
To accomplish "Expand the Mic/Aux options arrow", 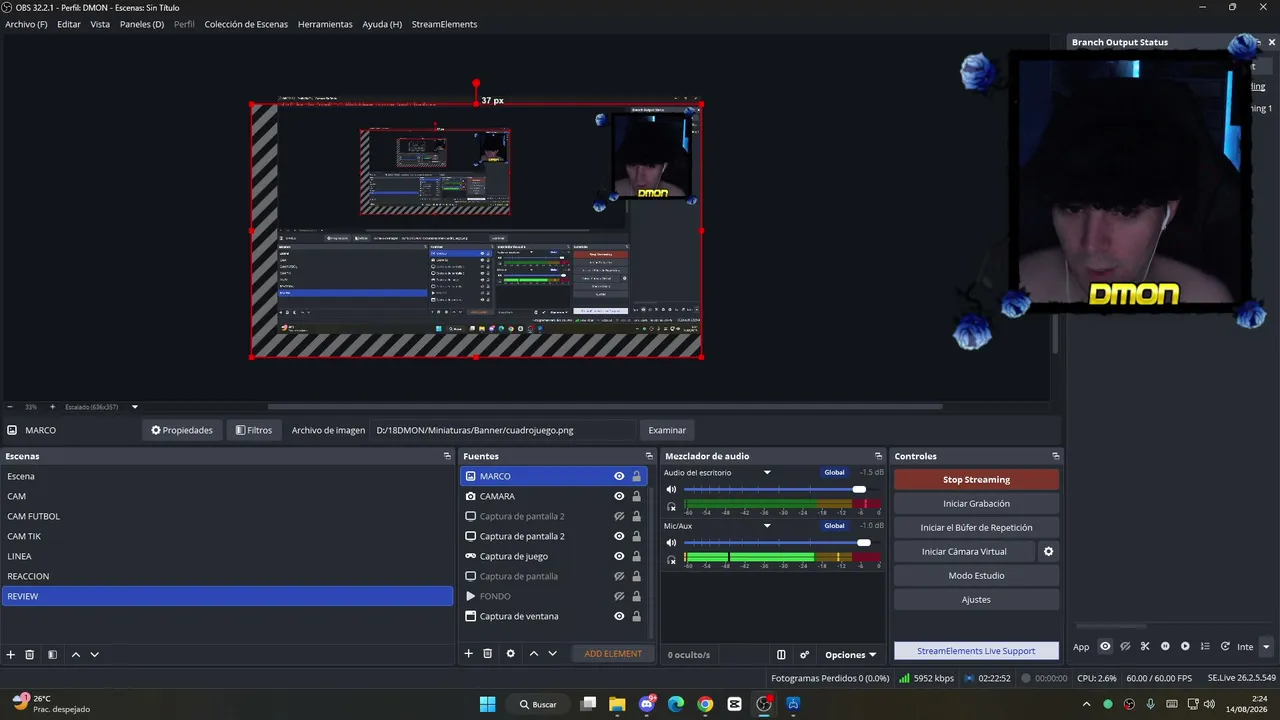I will (767, 525).
